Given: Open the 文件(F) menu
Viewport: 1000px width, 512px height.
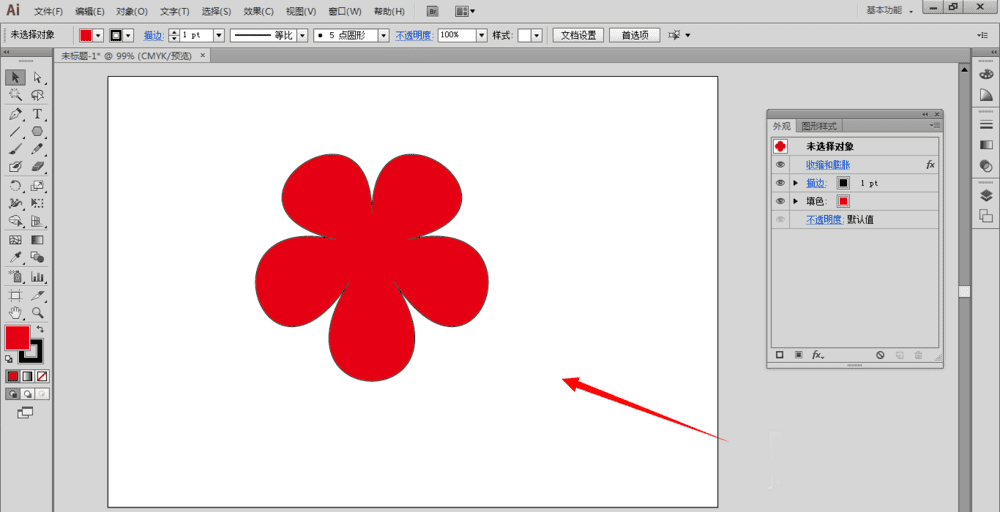Looking at the screenshot, I should 48,11.
